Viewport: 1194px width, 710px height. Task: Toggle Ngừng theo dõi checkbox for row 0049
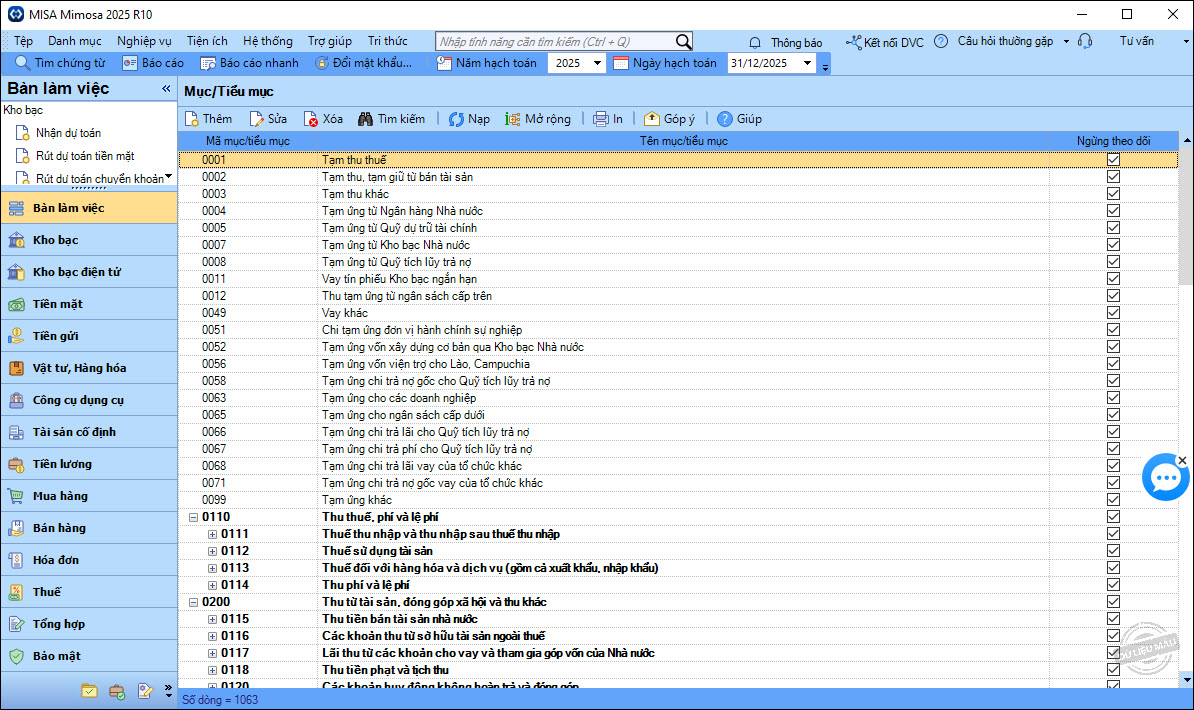(1113, 313)
